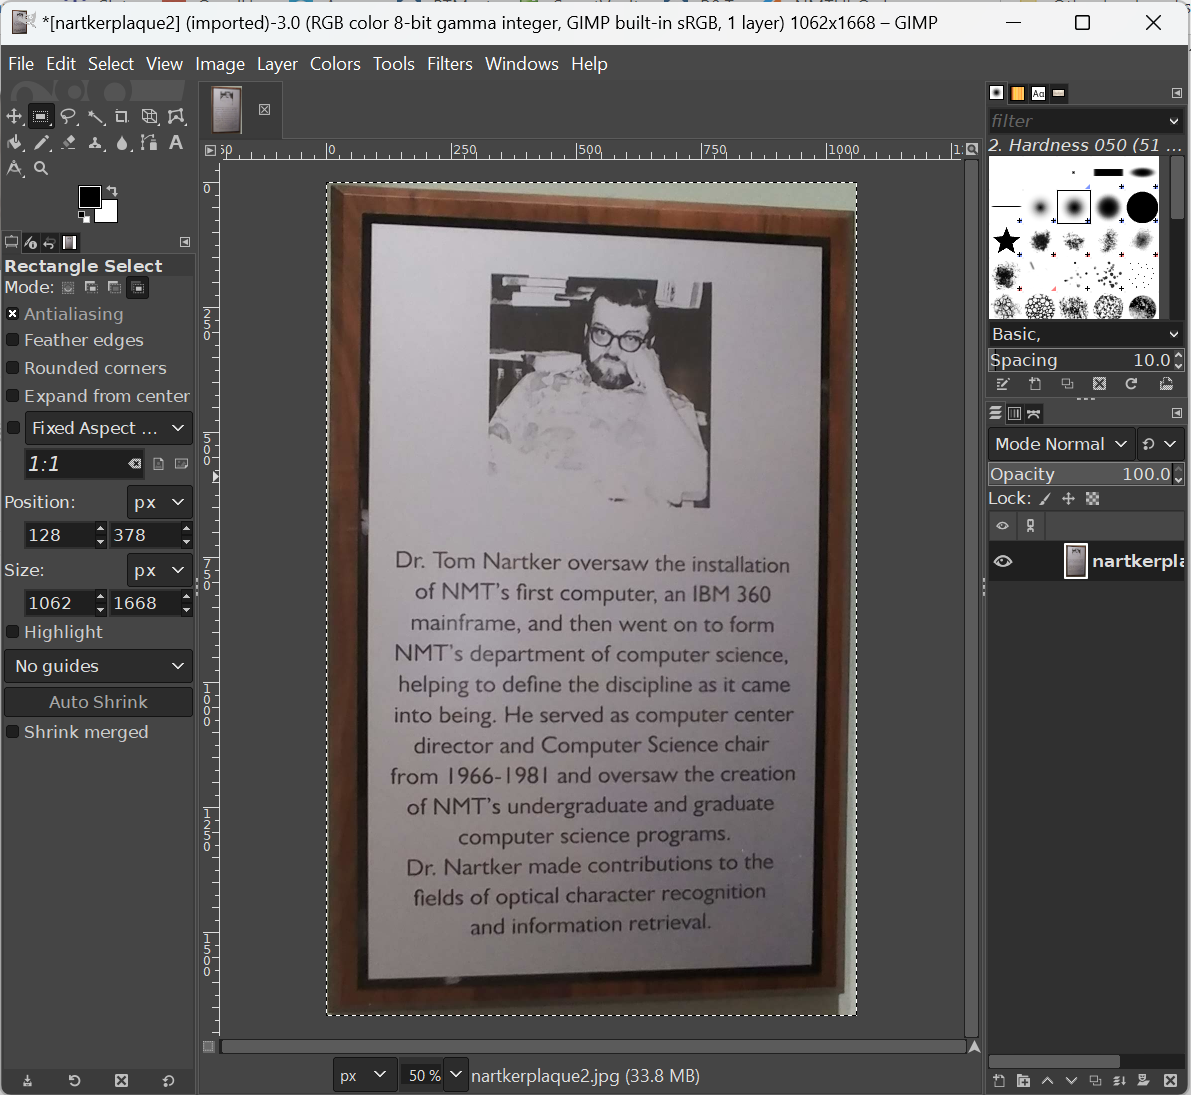Viewport: 1191px width, 1095px height.
Task: Click the Auto Shrink button
Action: [98, 702]
